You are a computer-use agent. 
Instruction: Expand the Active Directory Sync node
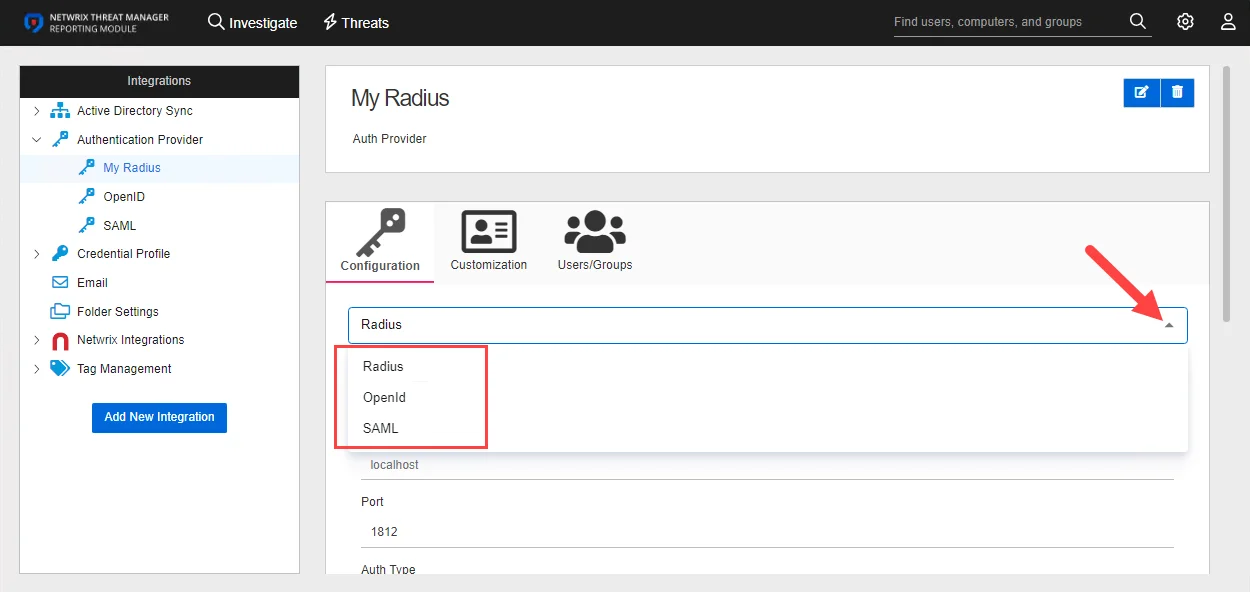37,111
